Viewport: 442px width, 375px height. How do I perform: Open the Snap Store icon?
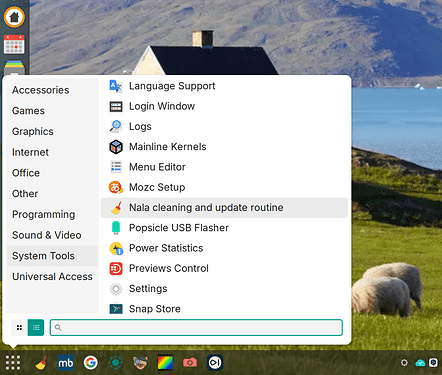click(116, 309)
